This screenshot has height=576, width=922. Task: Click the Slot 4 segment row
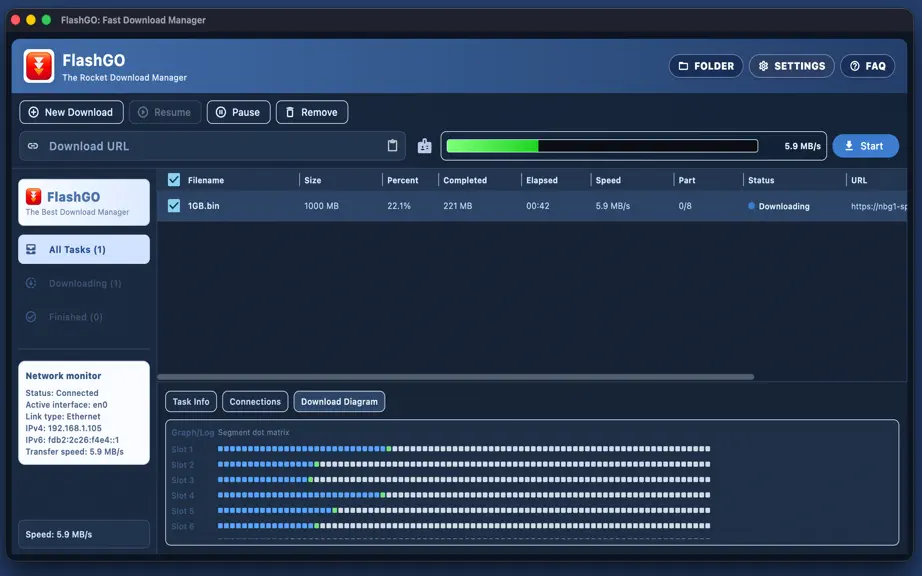click(463, 495)
